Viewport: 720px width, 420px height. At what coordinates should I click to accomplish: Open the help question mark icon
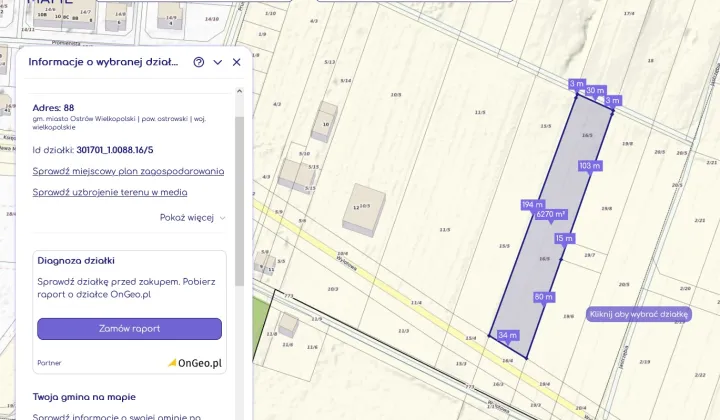(x=199, y=62)
